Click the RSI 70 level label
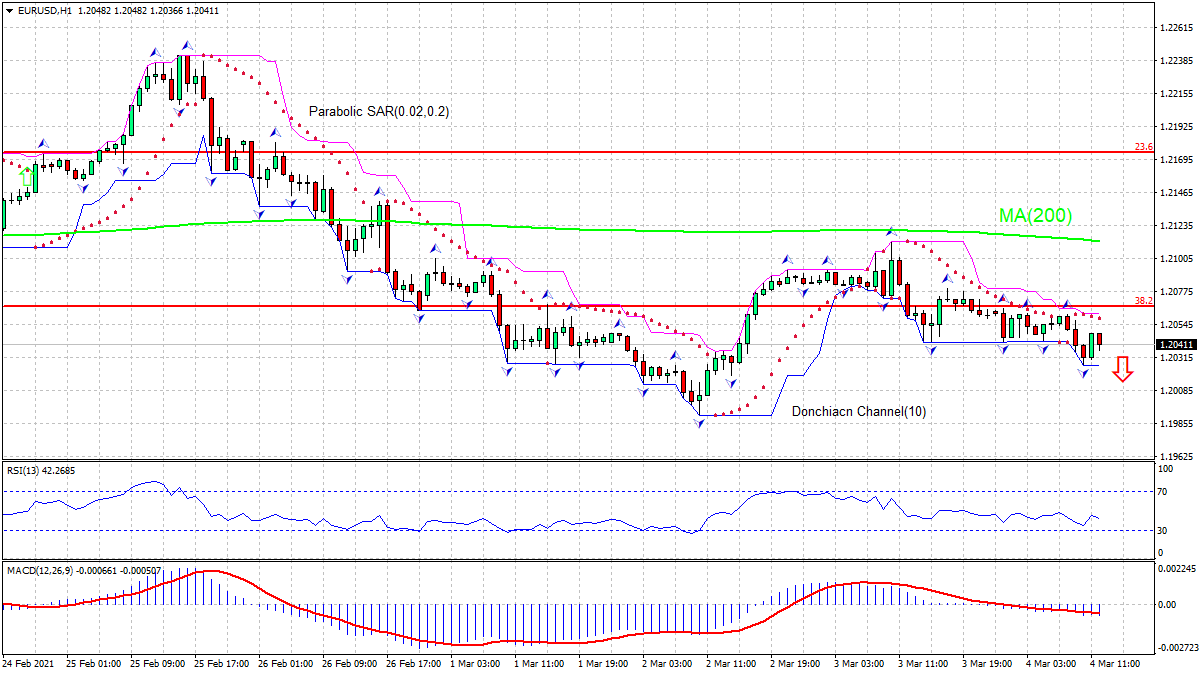 pyautogui.click(x=1164, y=491)
